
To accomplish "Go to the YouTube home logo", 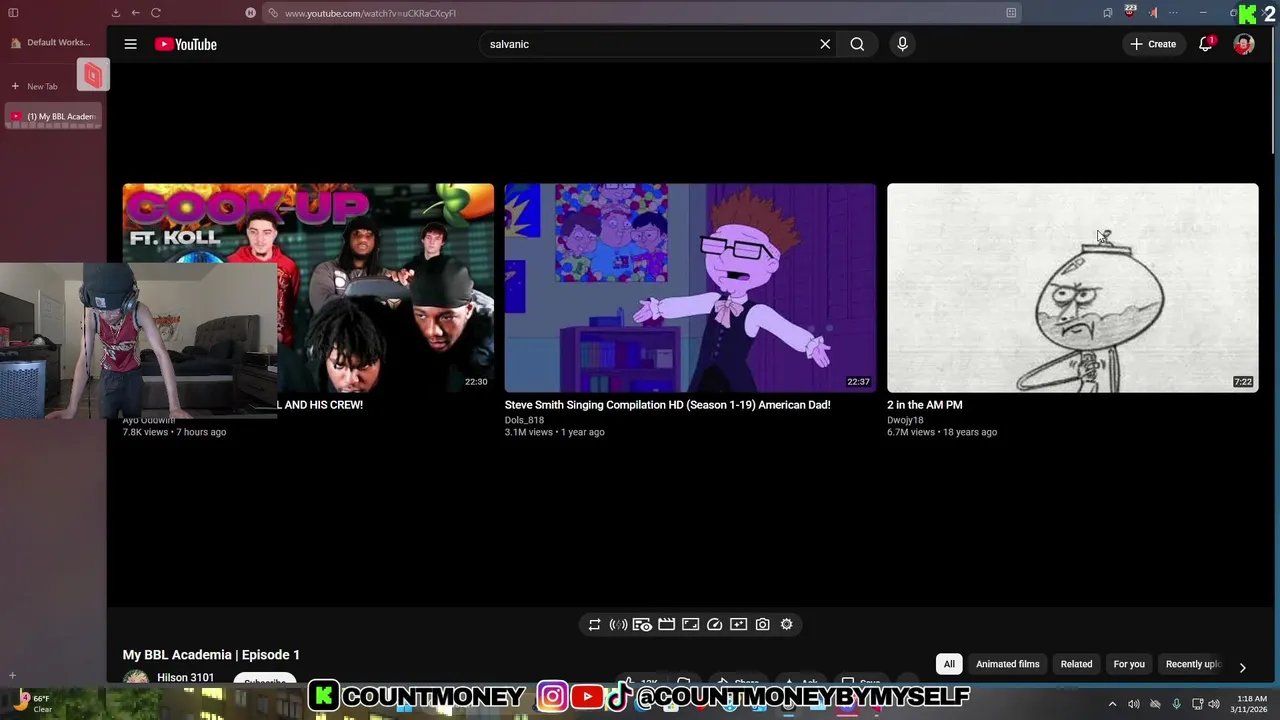I will pyautogui.click(x=186, y=44).
